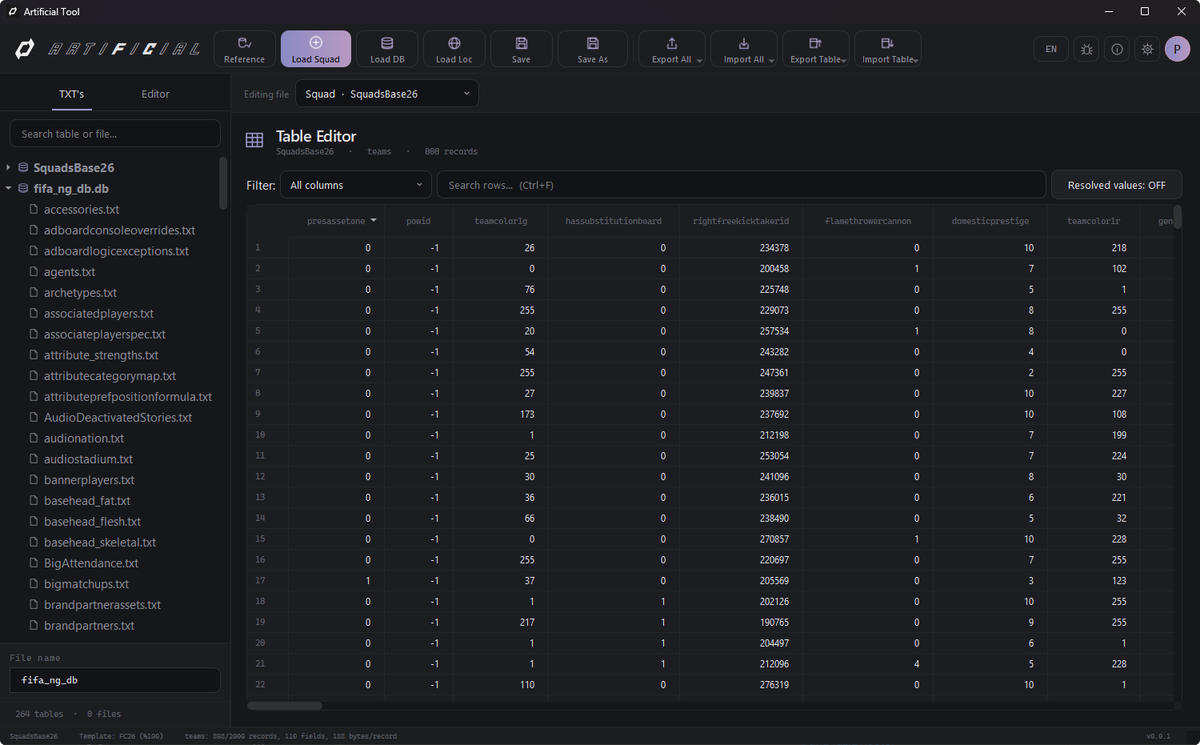Click the file icon of accessories.txt
Image resolution: width=1200 pixels, height=745 pixels.
click(34, 209)
